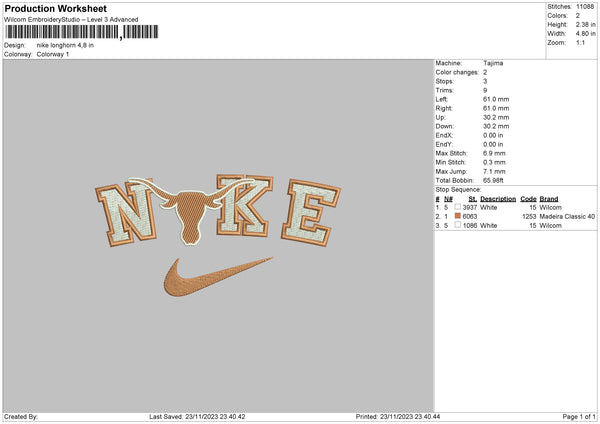Screen dimensions: 600x424
Task: Click the 'Brand' column header
Action: [x=549, y=199]
